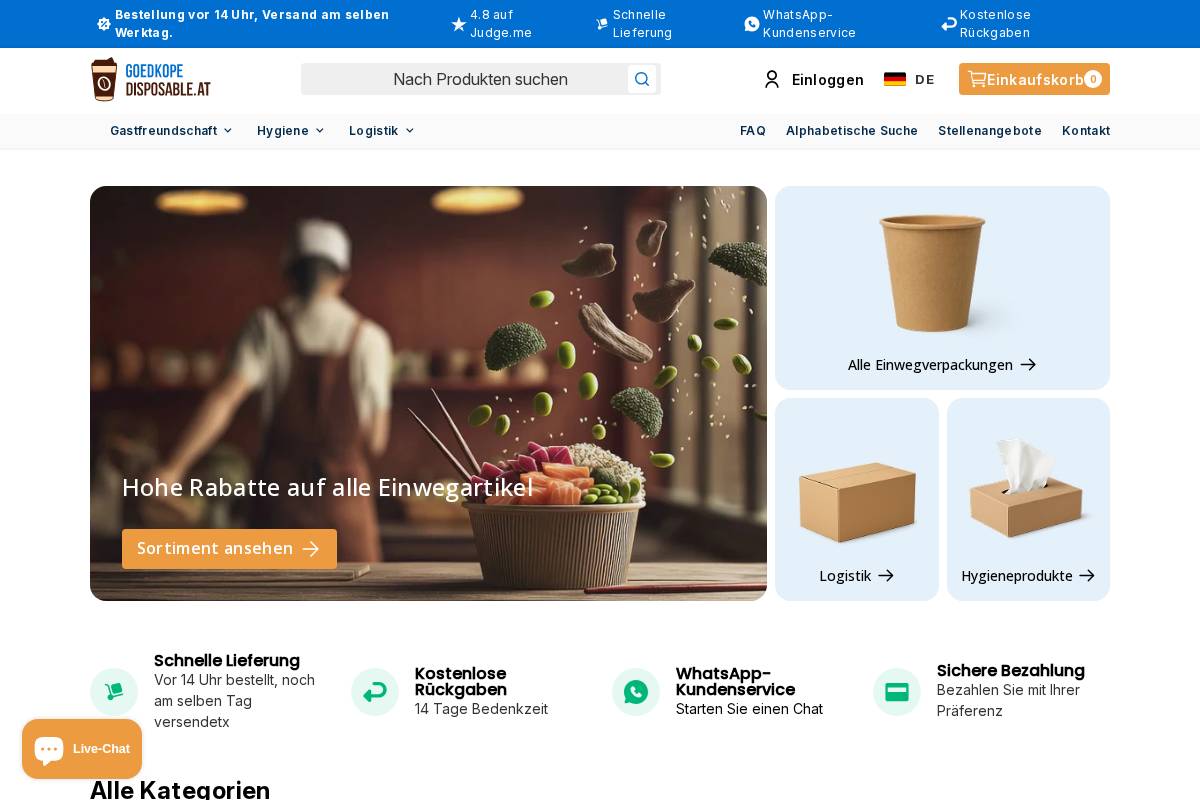Open the Alphabetische Suche link
This screenshot has width=1200, height=800.
(x=852, y=130)
